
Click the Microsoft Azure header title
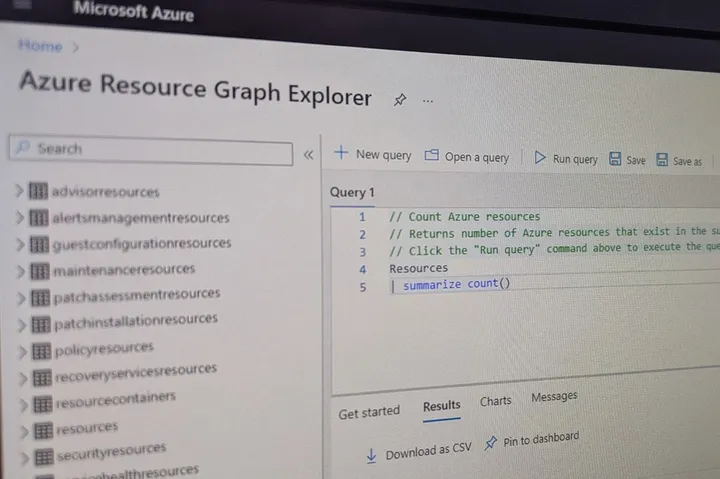click(x=134, y=11)
